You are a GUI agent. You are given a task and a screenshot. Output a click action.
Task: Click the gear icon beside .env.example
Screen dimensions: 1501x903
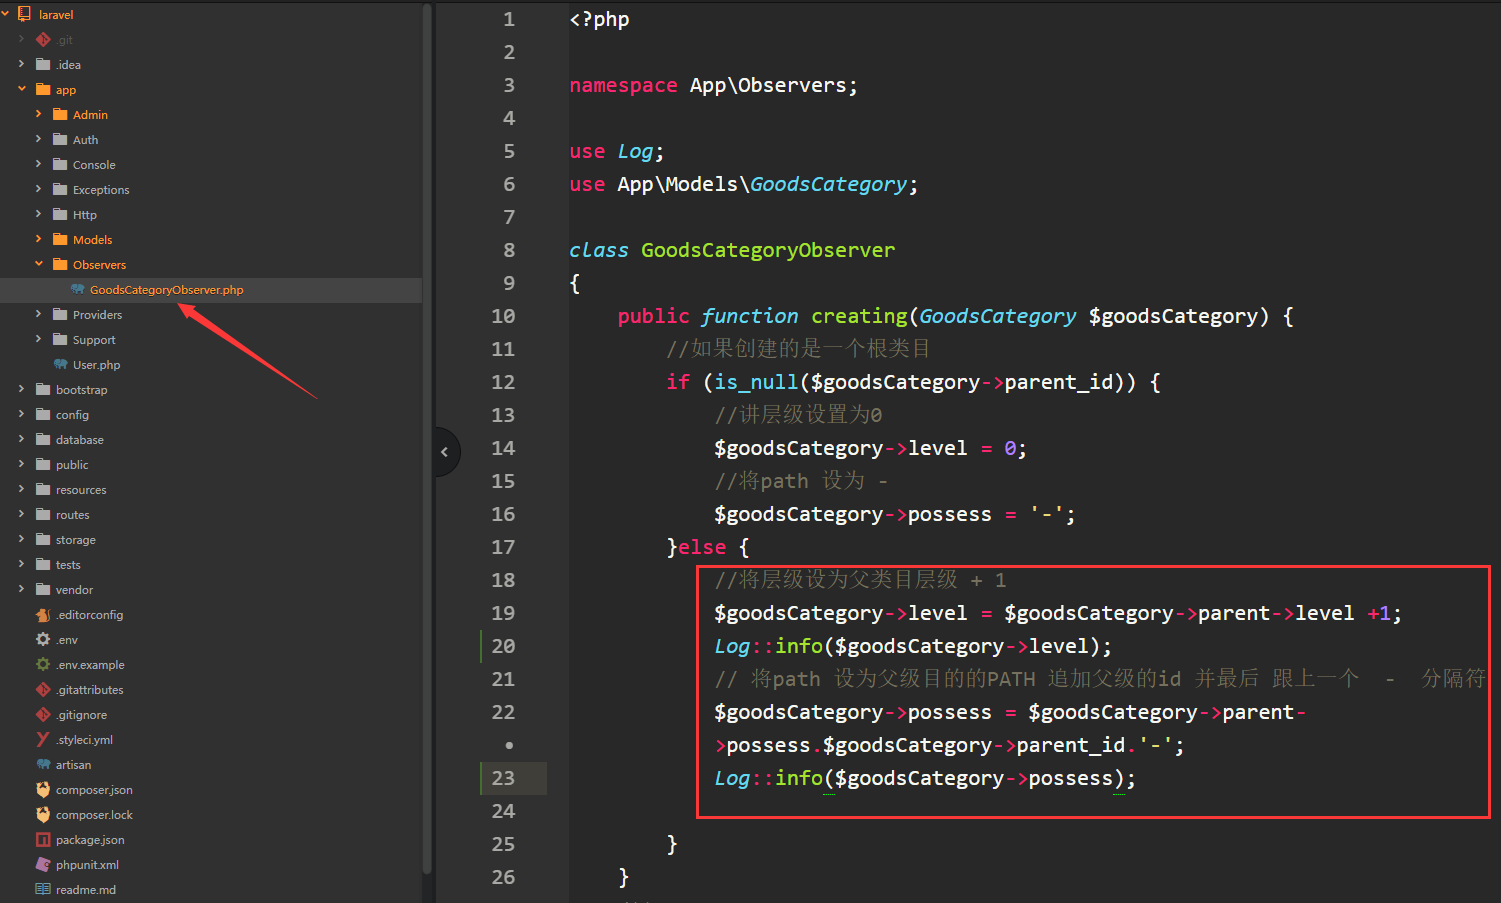coord(43,664)
